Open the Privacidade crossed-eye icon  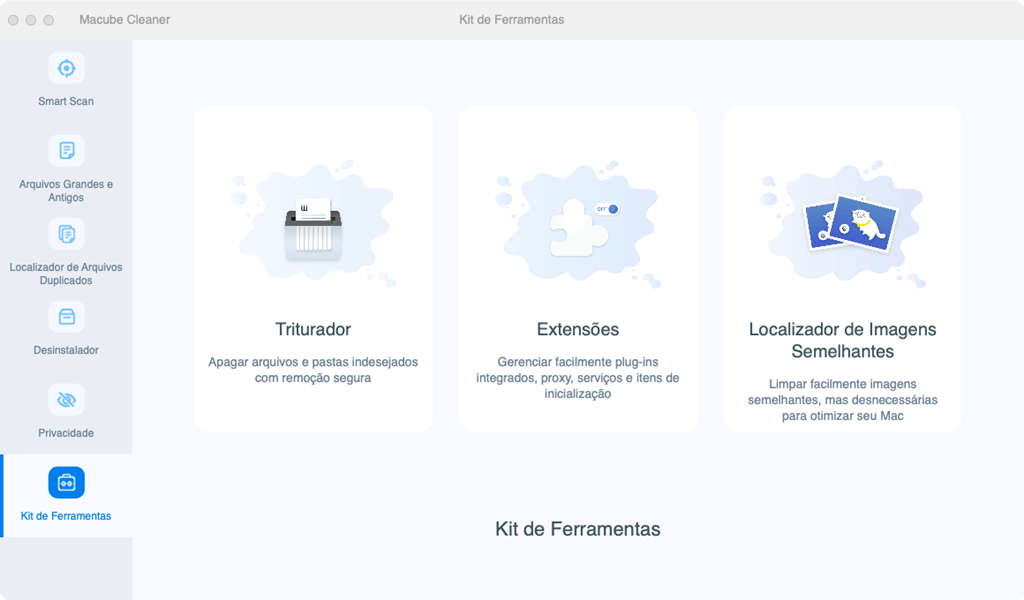[66, 400]
